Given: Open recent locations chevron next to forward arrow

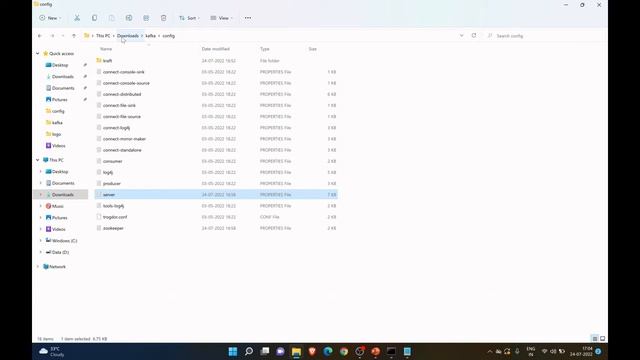Looking at the screenshot, I should (63, 36).
